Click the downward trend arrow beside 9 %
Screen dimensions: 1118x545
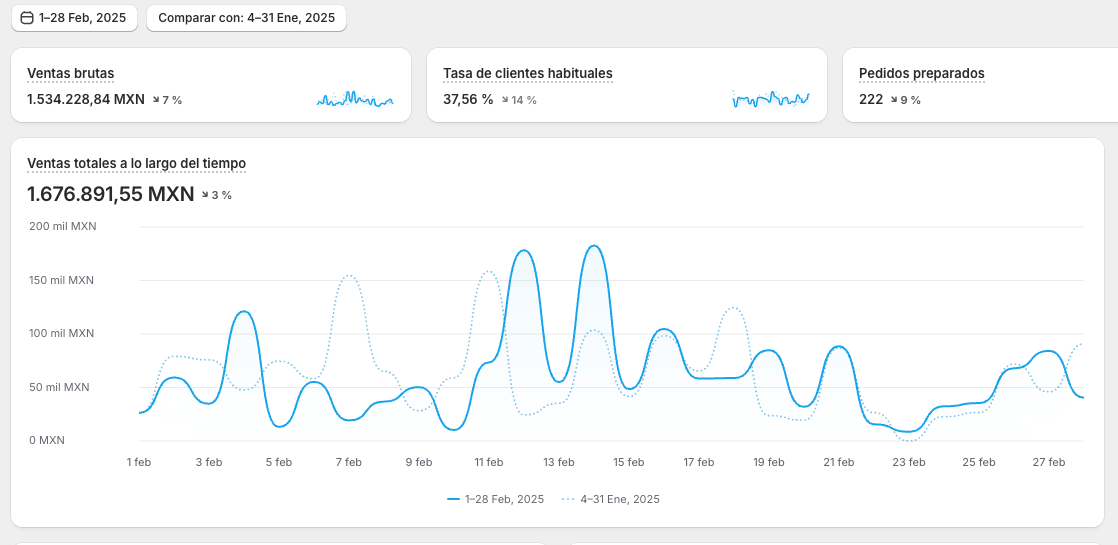[893, 100]
